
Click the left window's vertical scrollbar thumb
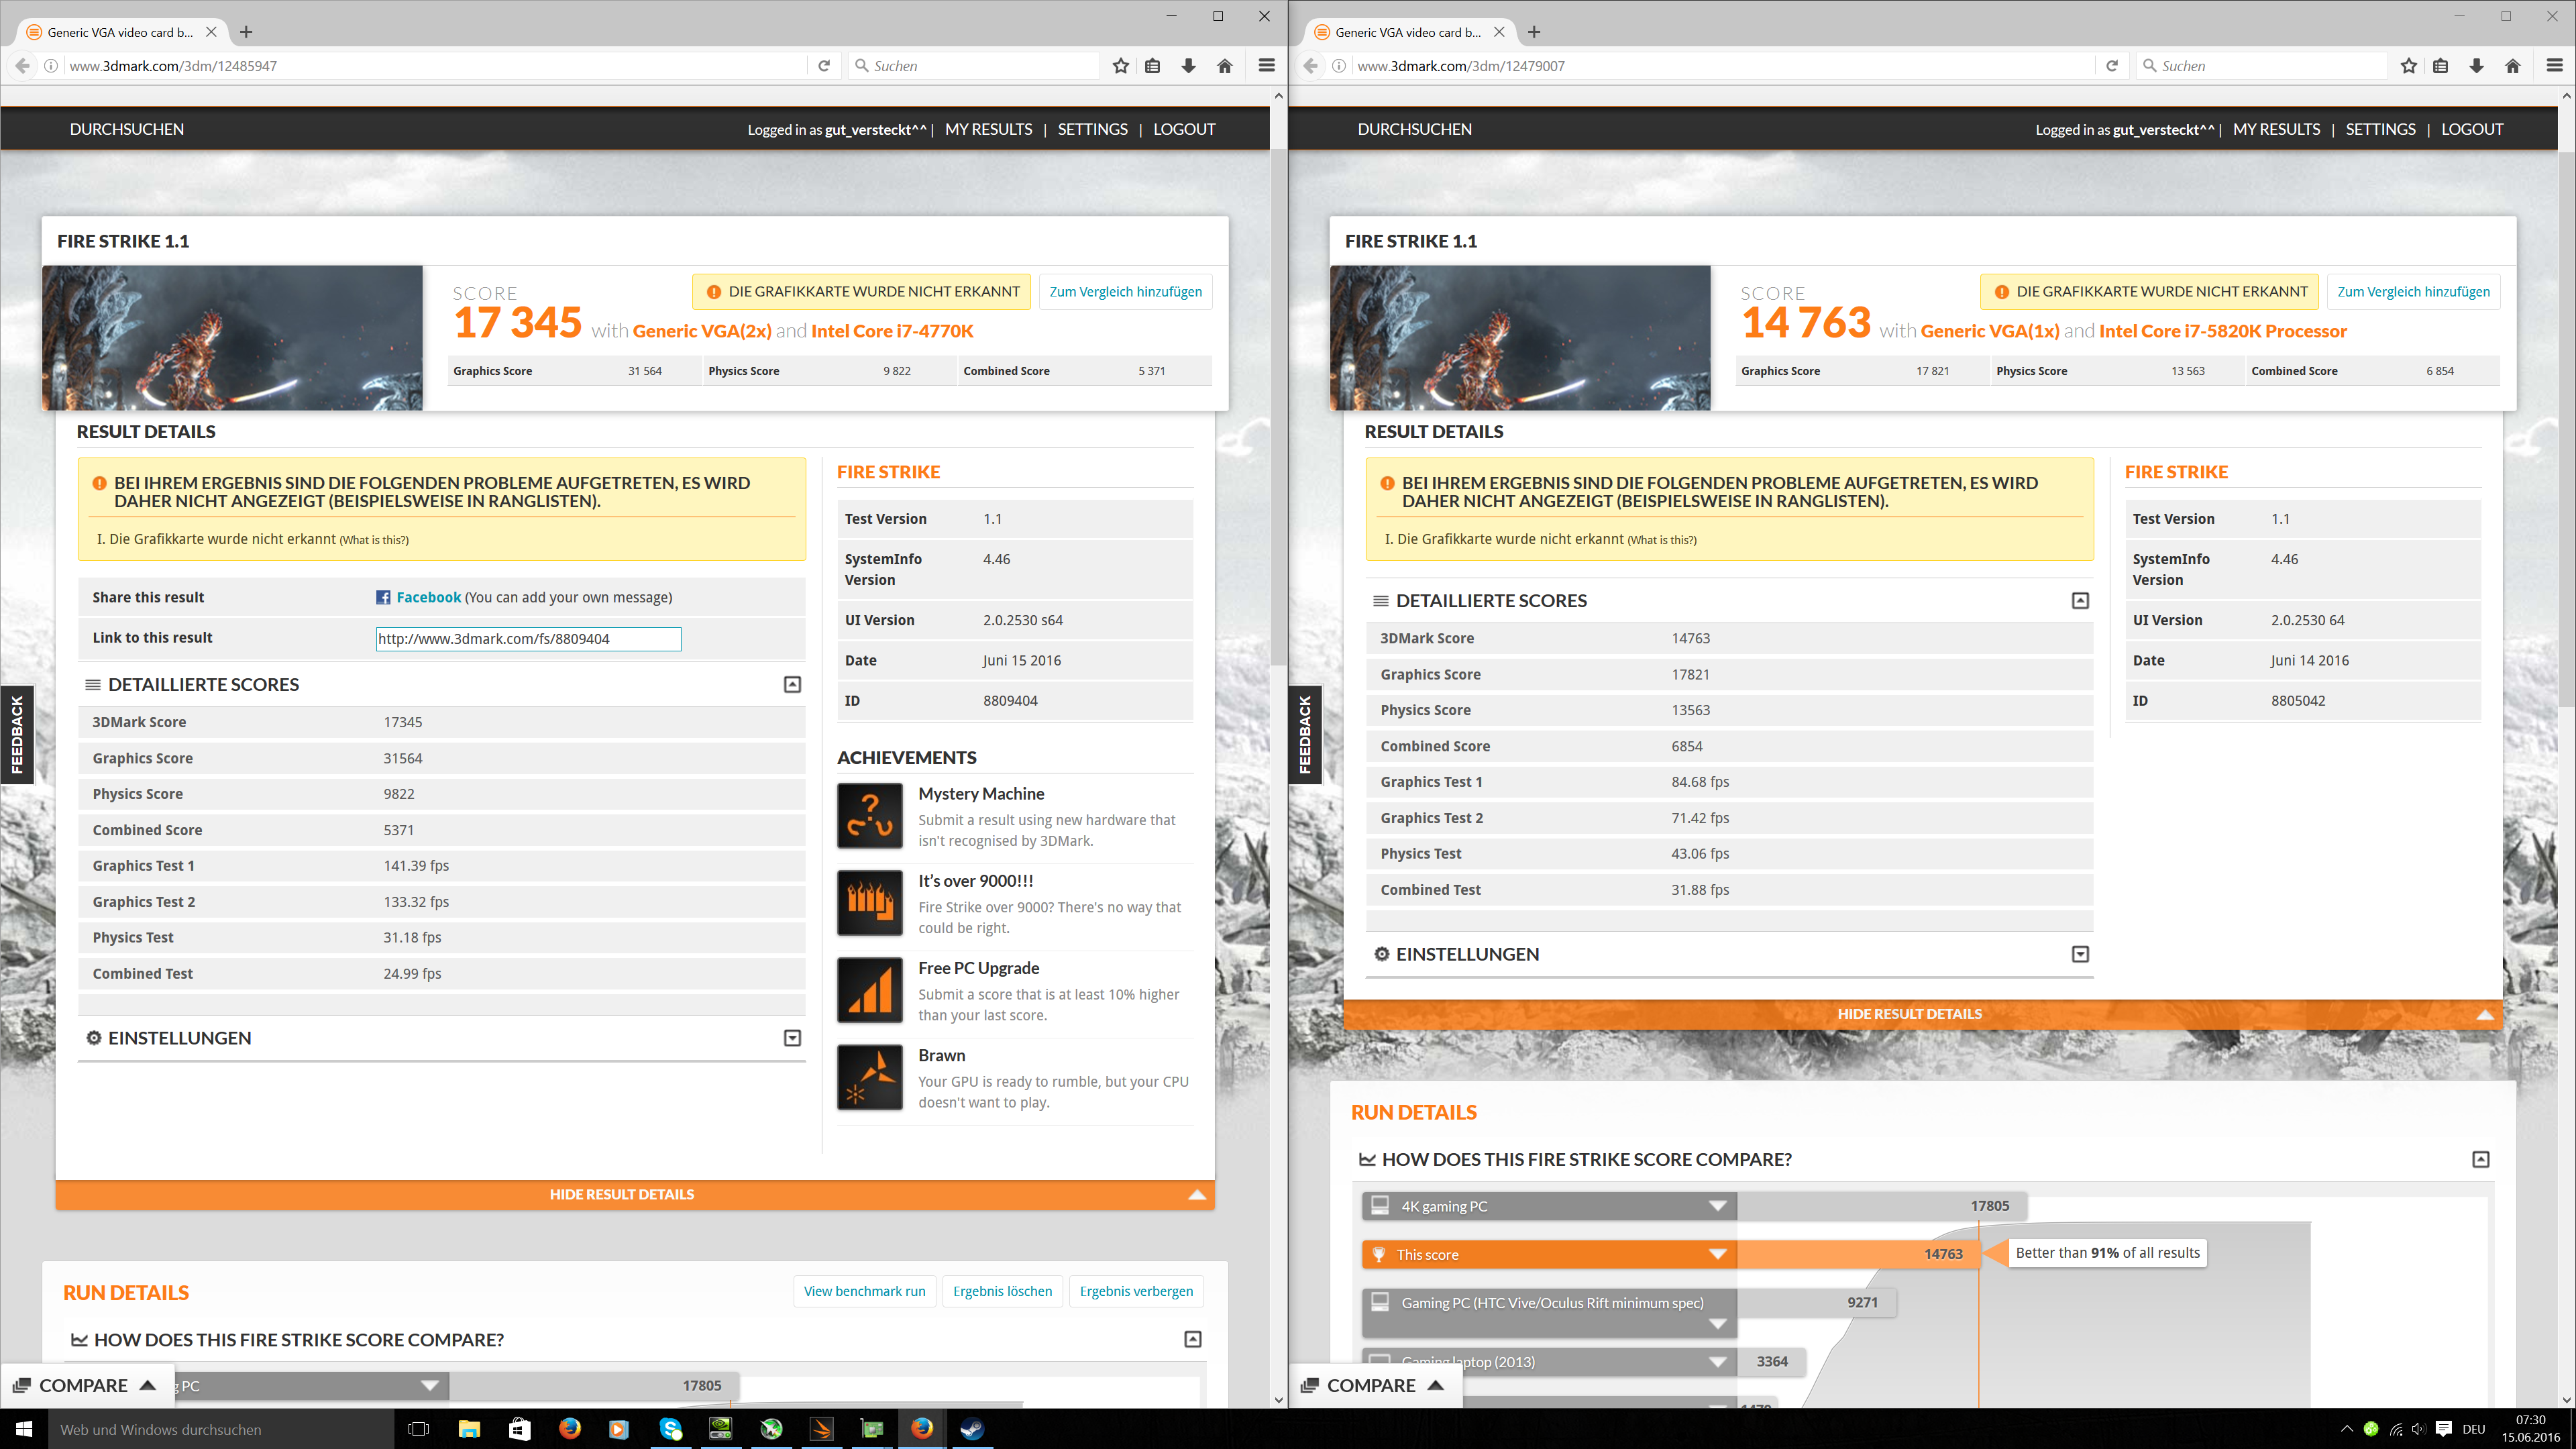1278,407
